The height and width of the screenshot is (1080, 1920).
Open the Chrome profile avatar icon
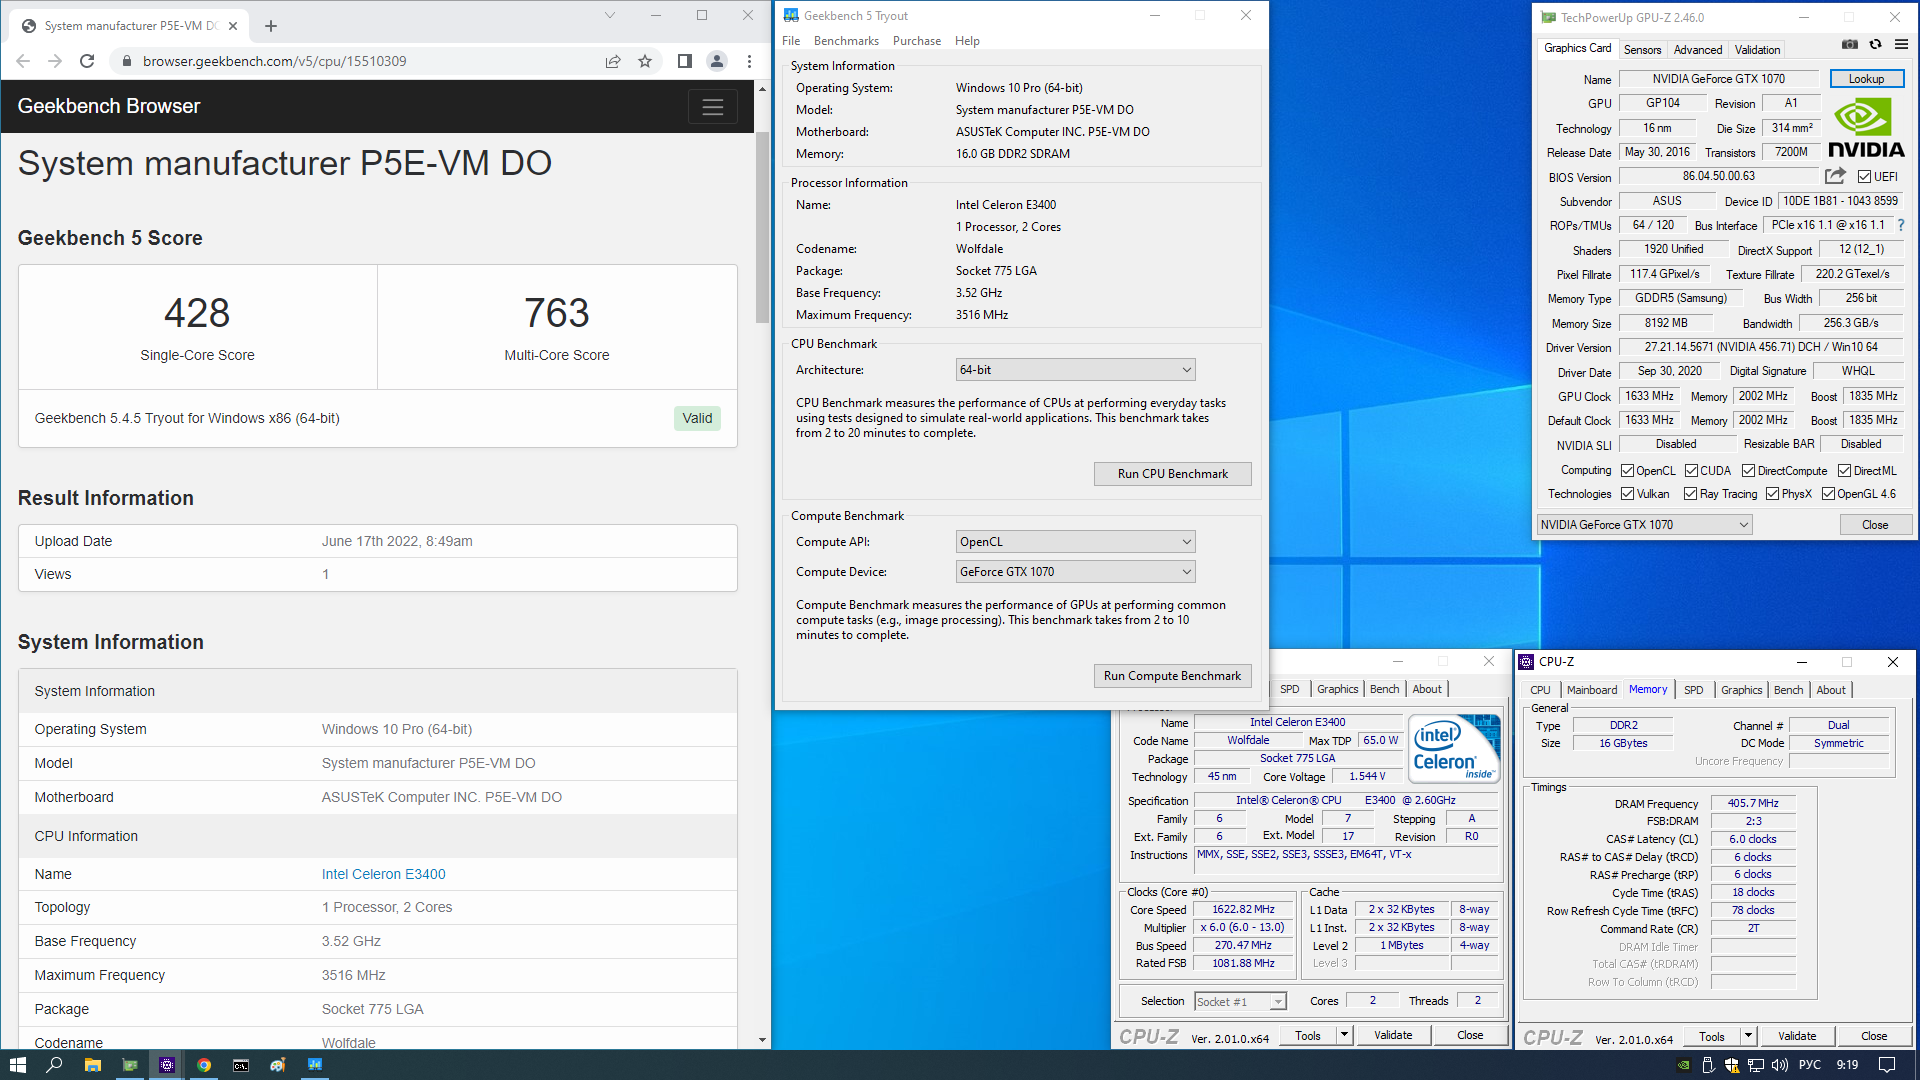pos(717,61)
